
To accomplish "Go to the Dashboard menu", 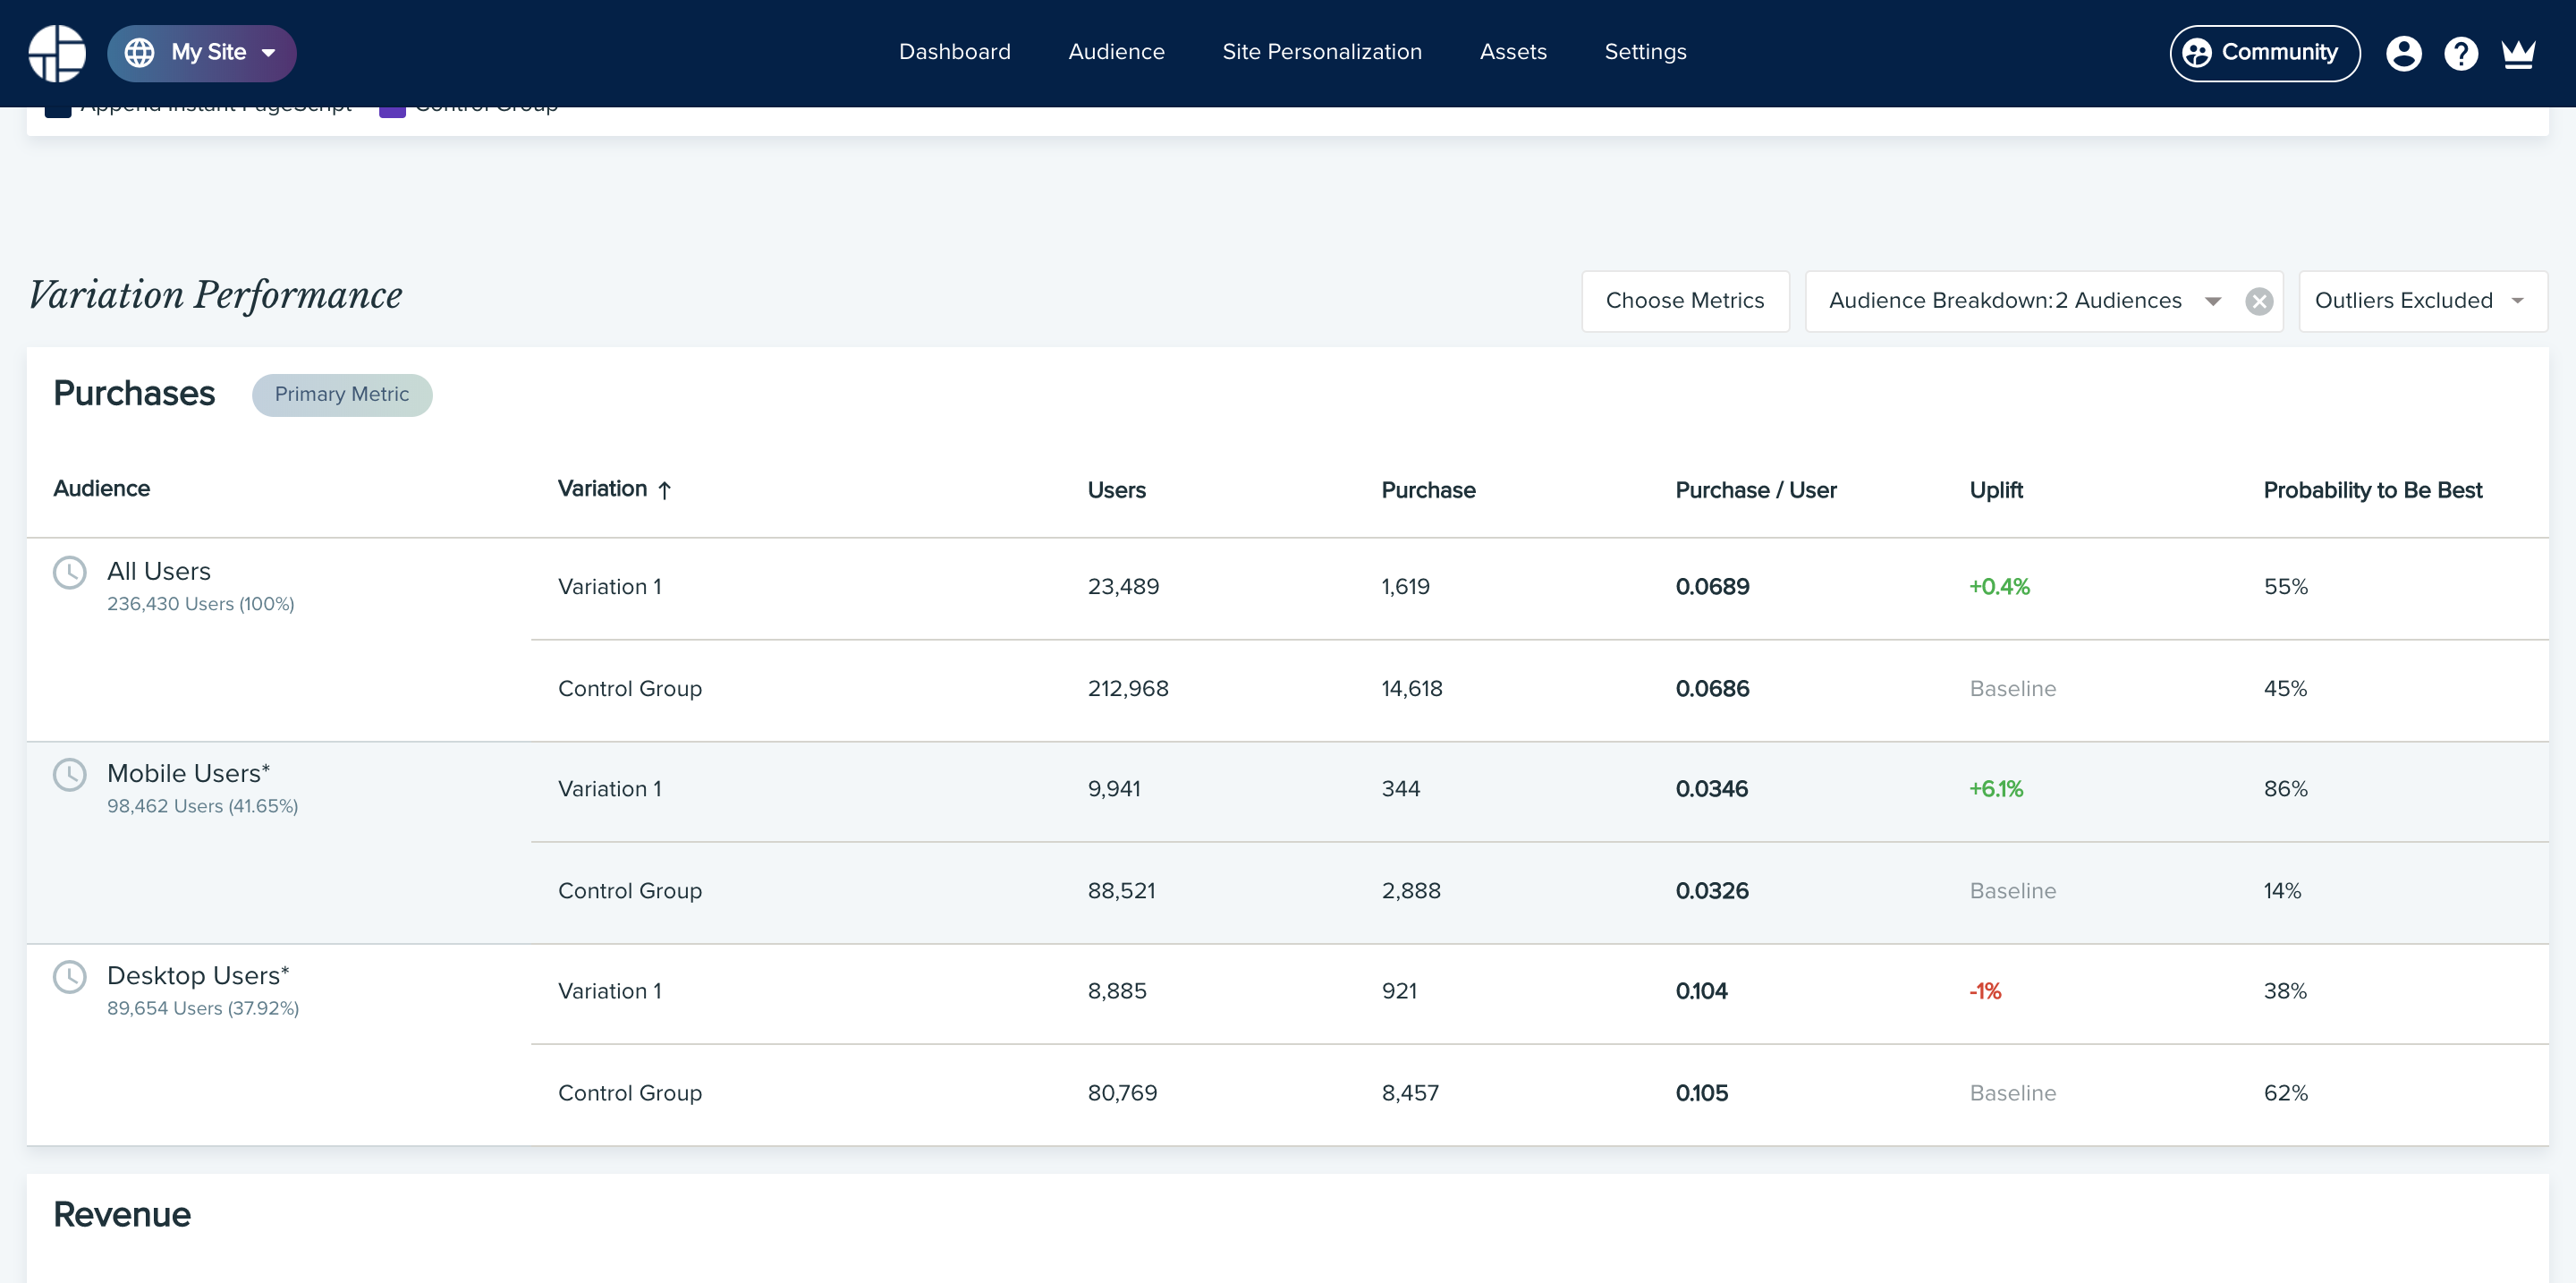I will 954,52.
